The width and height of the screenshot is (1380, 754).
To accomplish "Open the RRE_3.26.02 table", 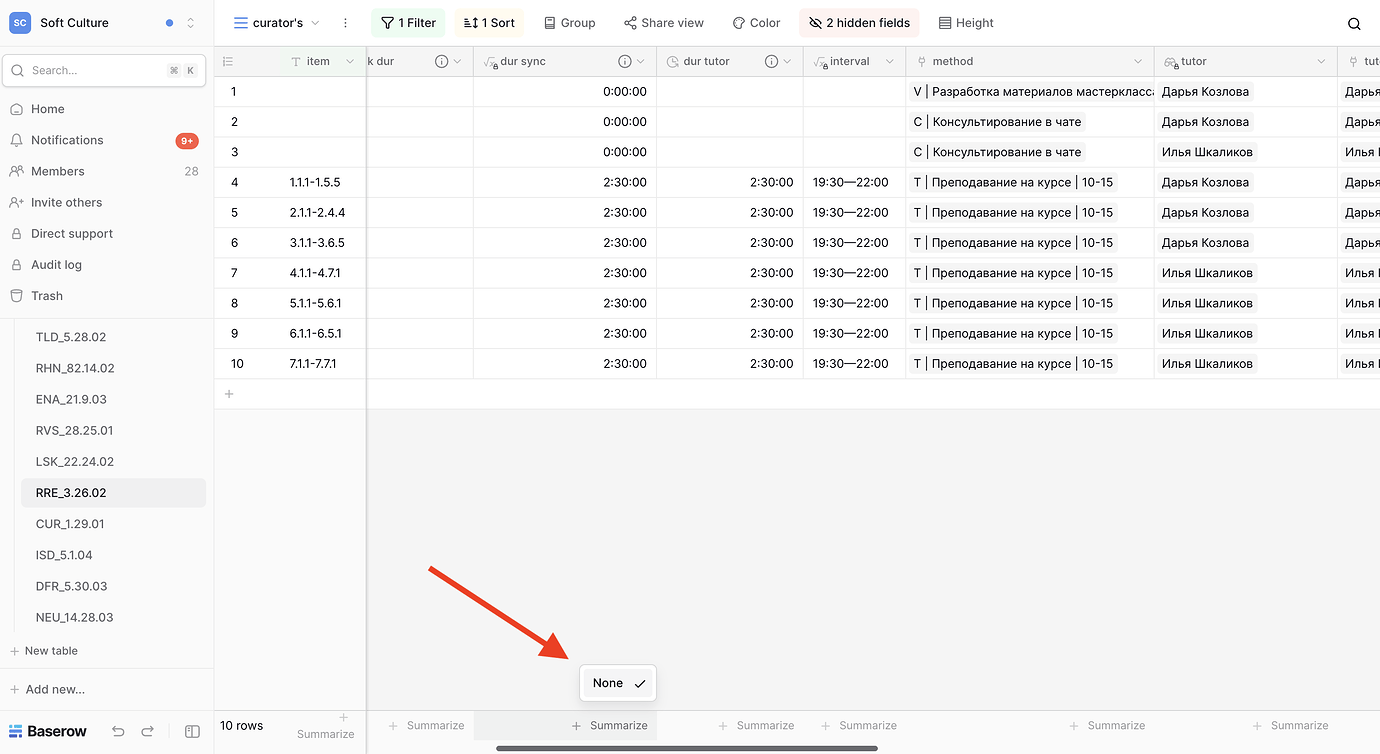I will [x=71, y=493].
